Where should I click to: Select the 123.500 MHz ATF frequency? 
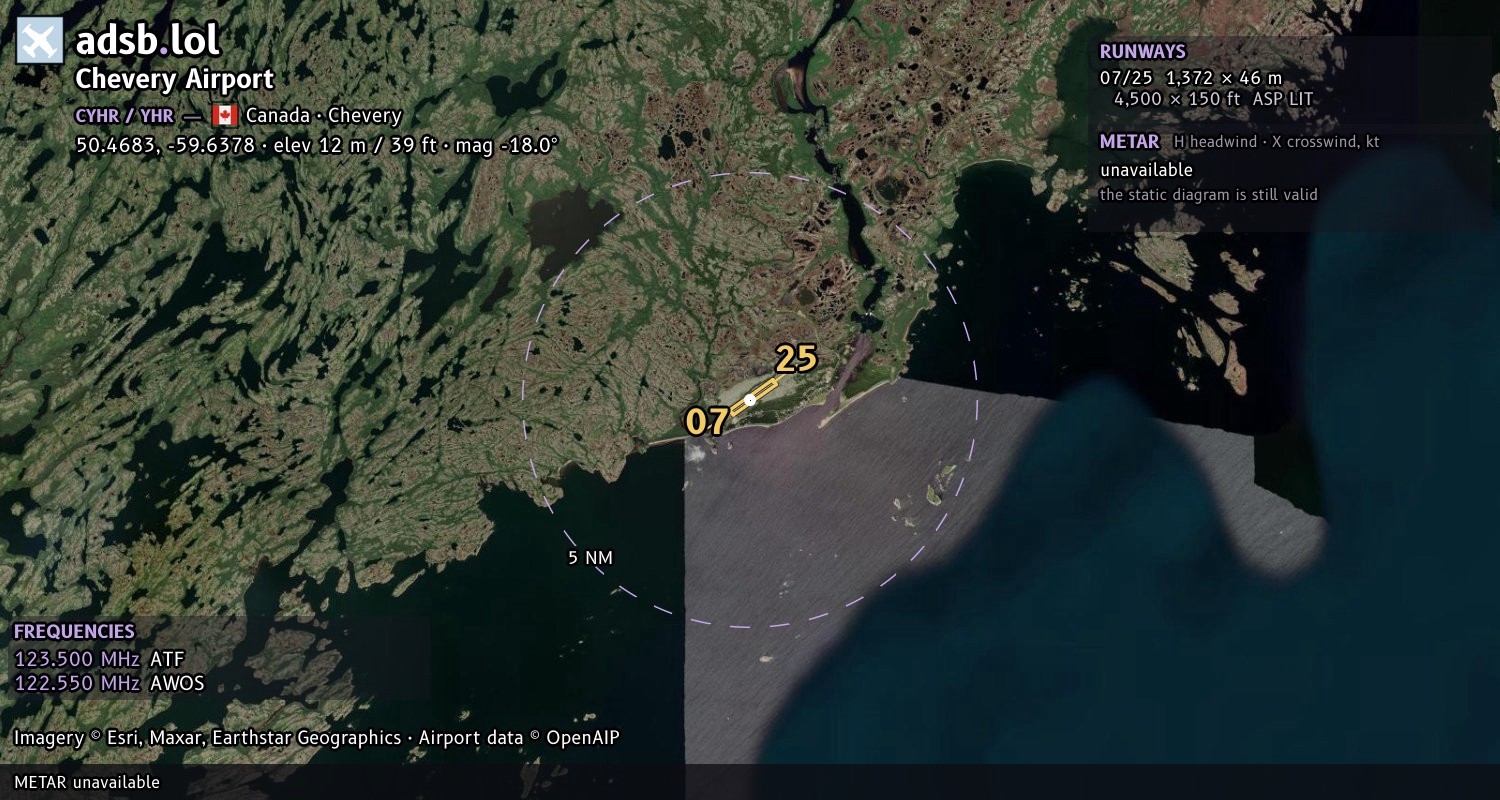coord(99,659)
